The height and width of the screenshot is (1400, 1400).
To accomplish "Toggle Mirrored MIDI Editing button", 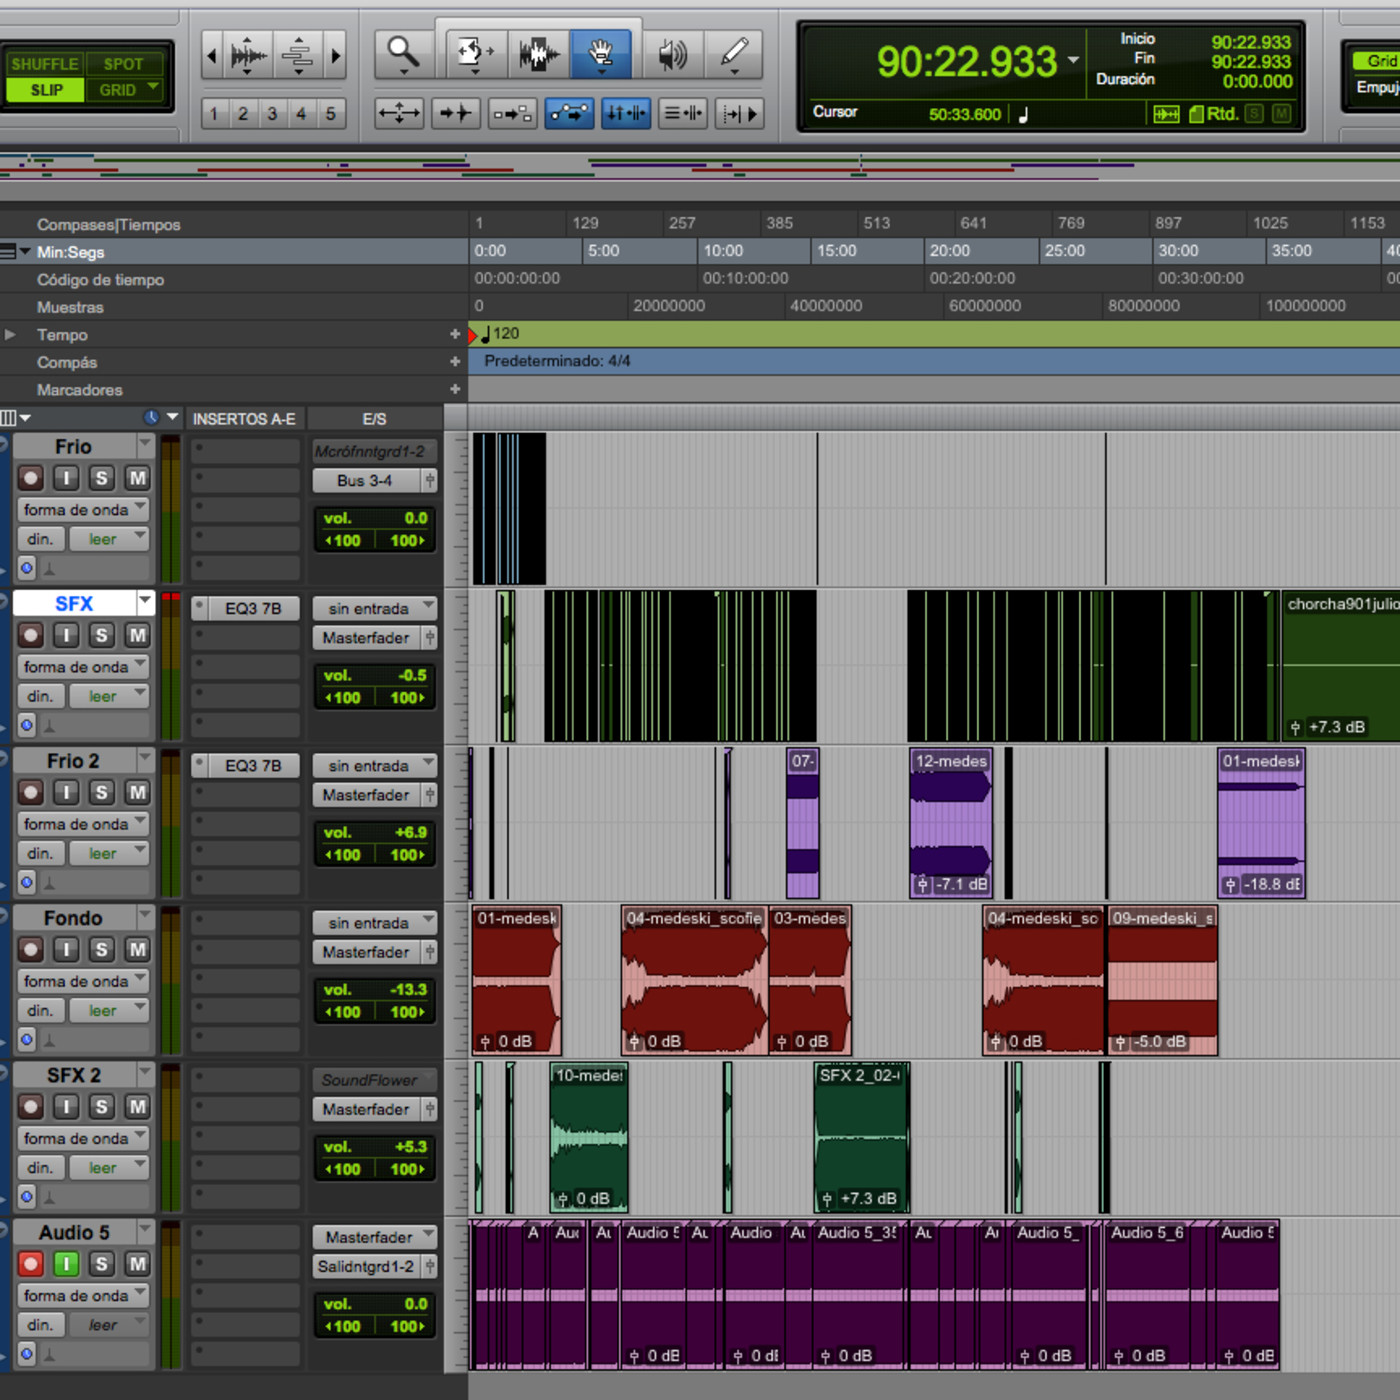I will click(512, 113).
